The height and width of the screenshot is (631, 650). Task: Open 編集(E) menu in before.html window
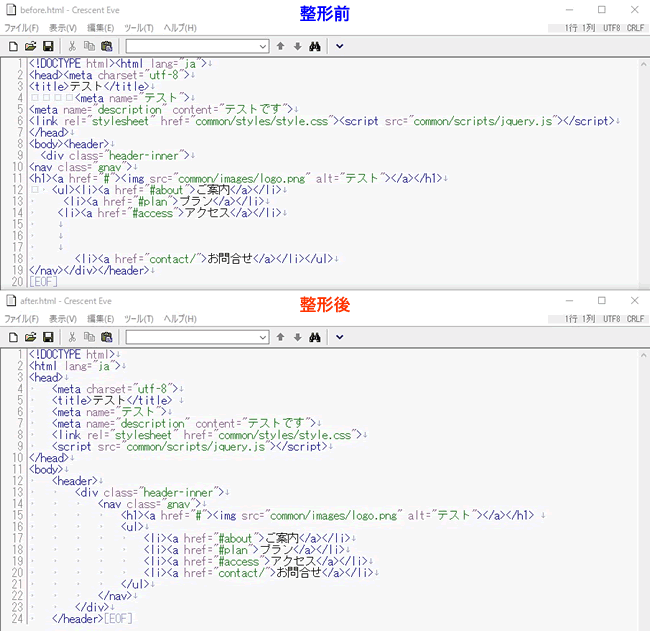point(100,28)
